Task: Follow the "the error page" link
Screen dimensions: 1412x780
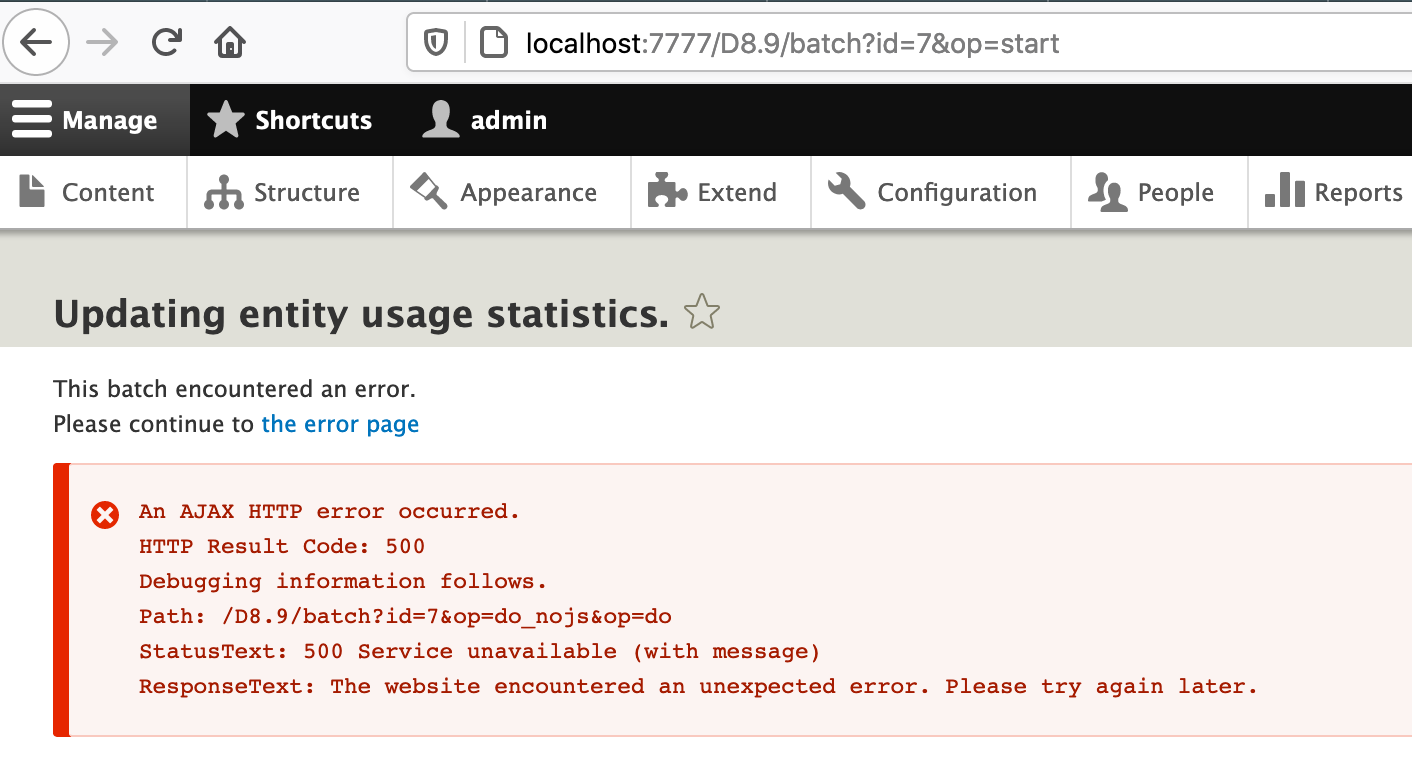Action: click(340, 424)
